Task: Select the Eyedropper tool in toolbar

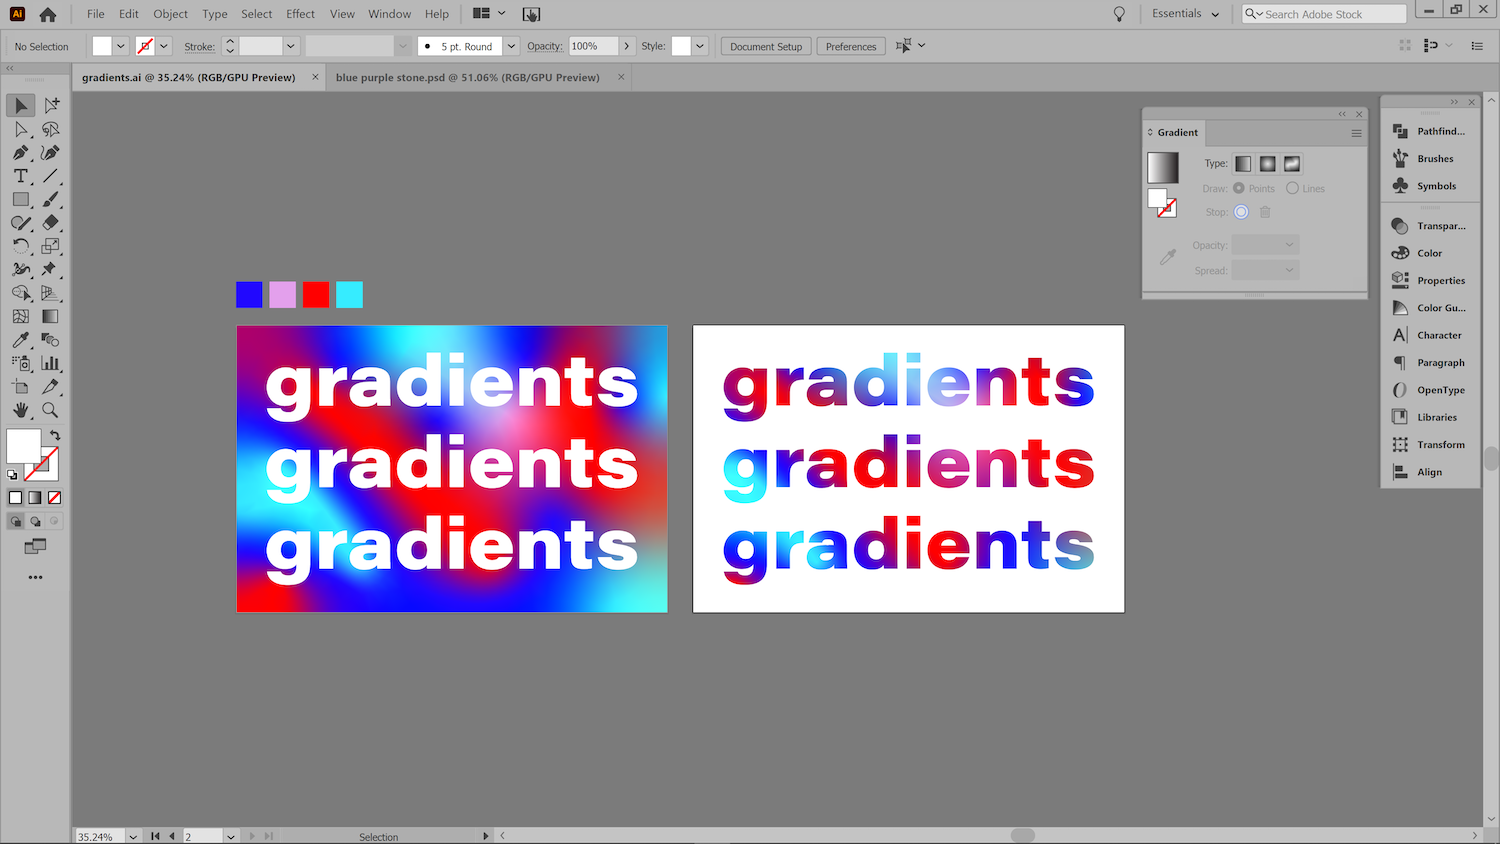Action: [x=21, y=340]
